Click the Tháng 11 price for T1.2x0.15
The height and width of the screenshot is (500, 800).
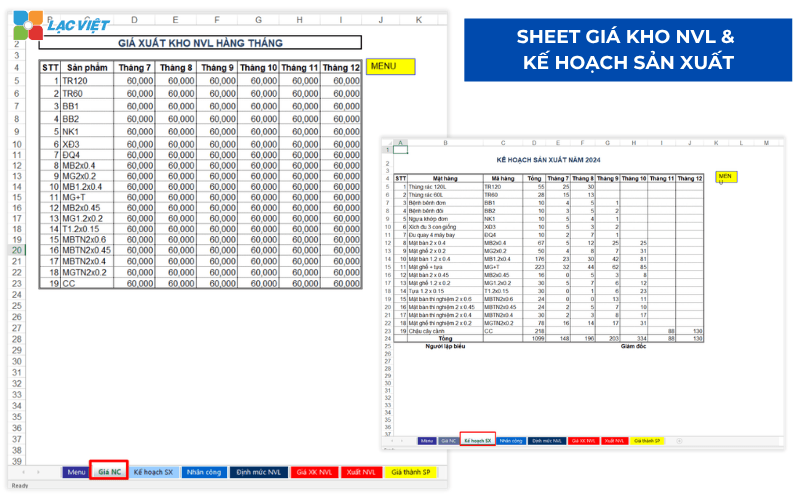(x=299, y=229)
